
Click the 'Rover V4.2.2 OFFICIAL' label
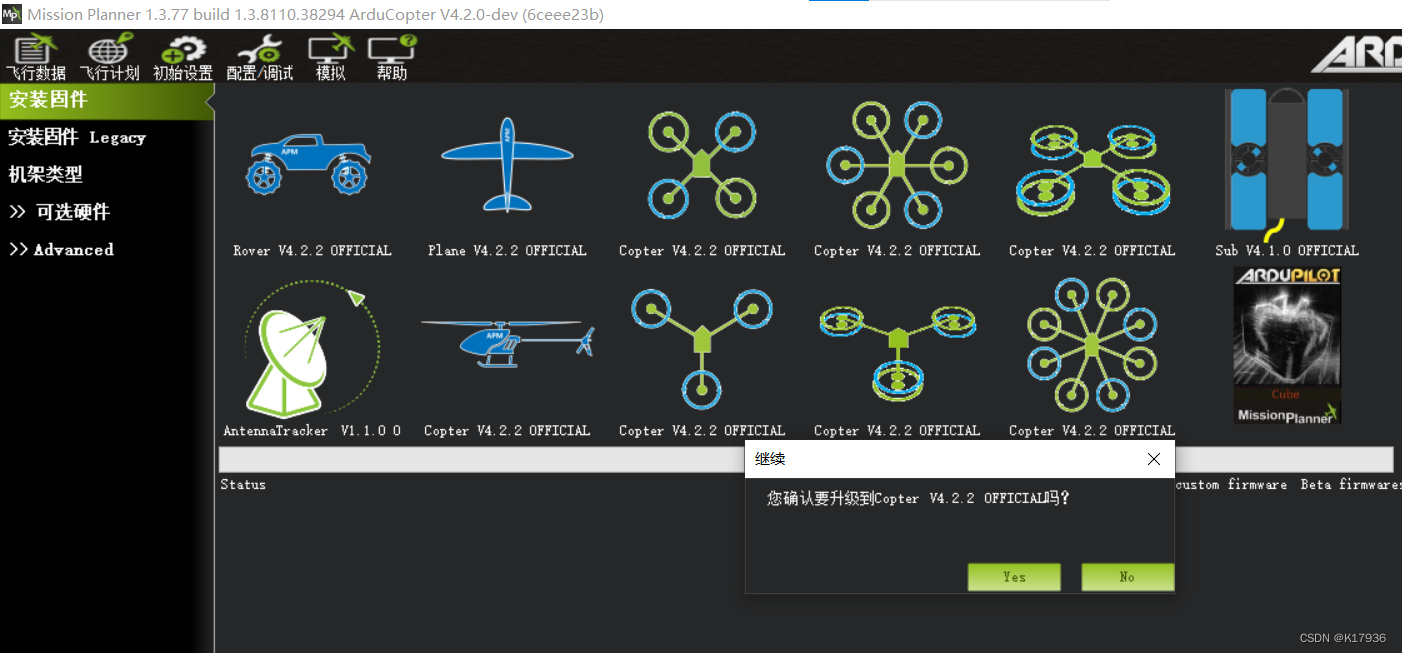[312, 251]
